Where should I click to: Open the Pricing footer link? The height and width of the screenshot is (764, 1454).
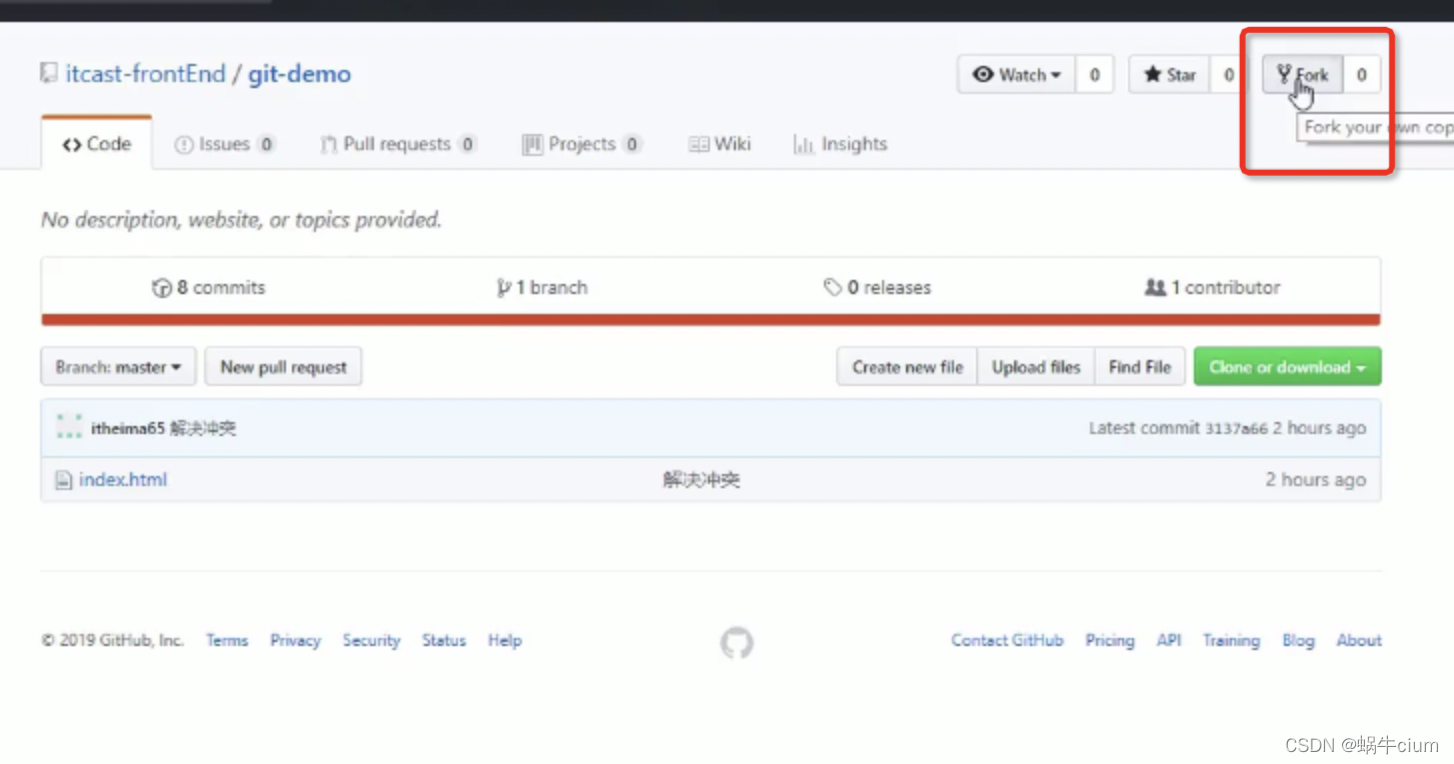pos(1110,641)
